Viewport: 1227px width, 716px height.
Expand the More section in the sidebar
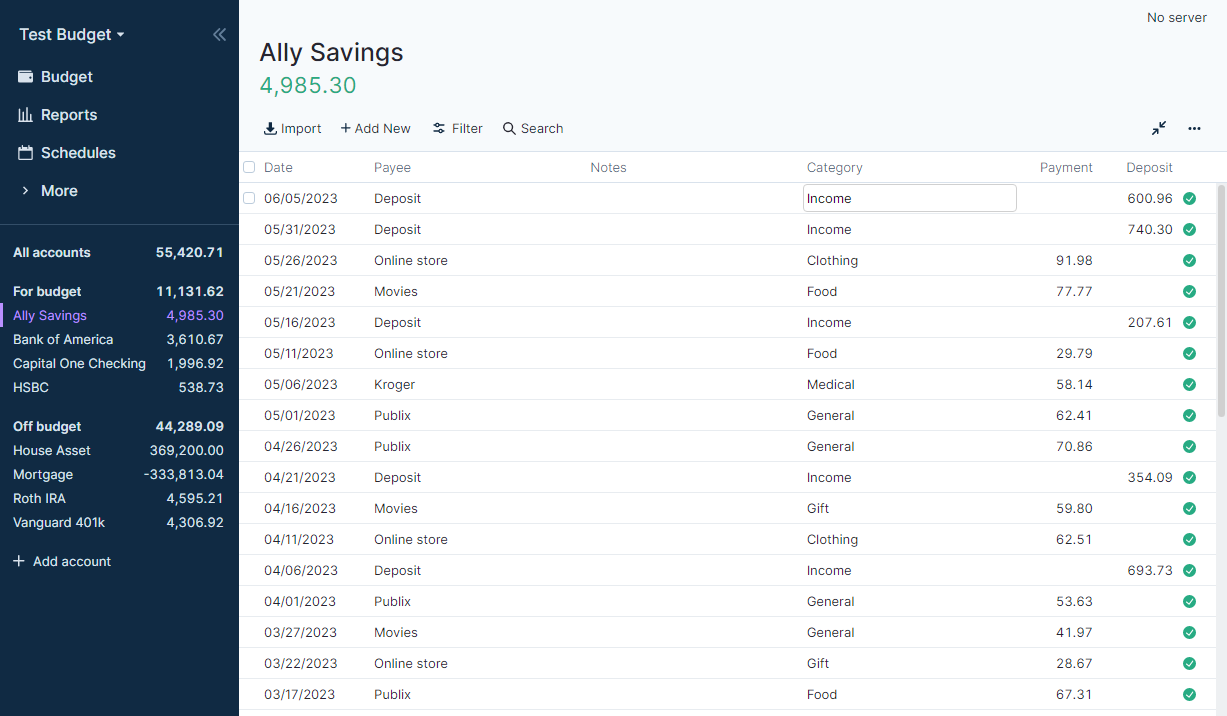point(58,190)
